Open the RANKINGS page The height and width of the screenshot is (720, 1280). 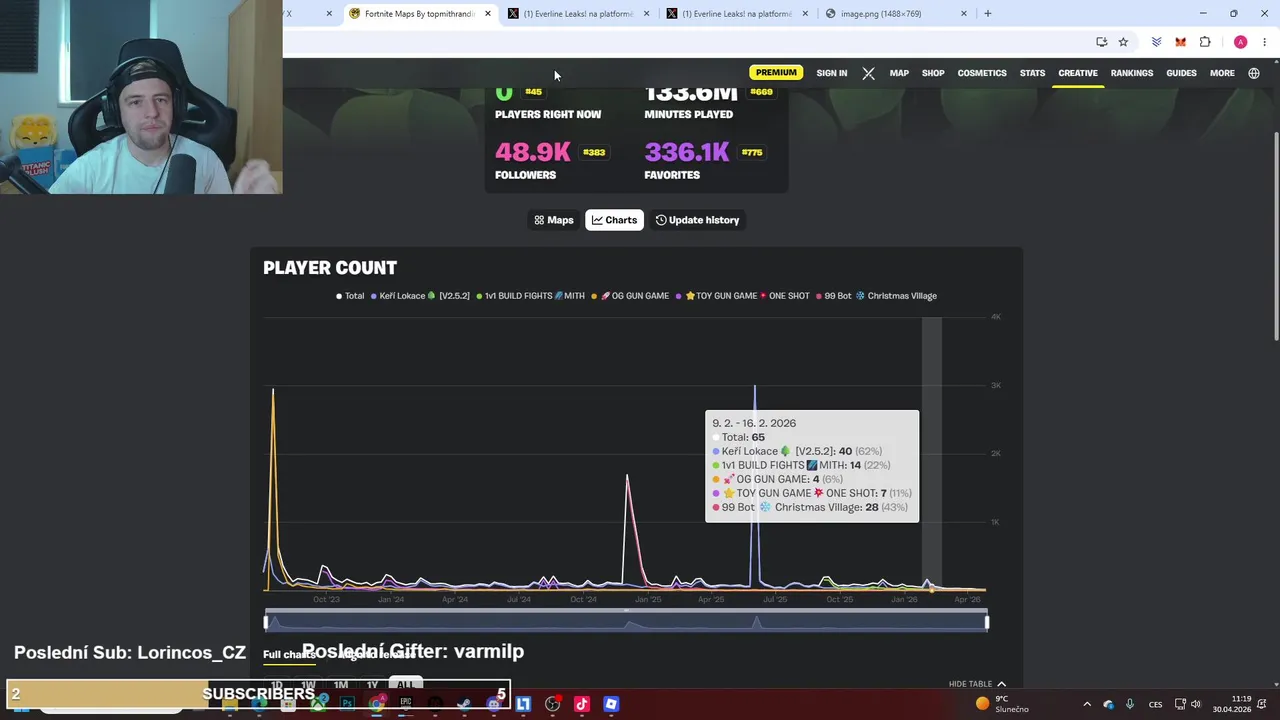point(1132,73)
